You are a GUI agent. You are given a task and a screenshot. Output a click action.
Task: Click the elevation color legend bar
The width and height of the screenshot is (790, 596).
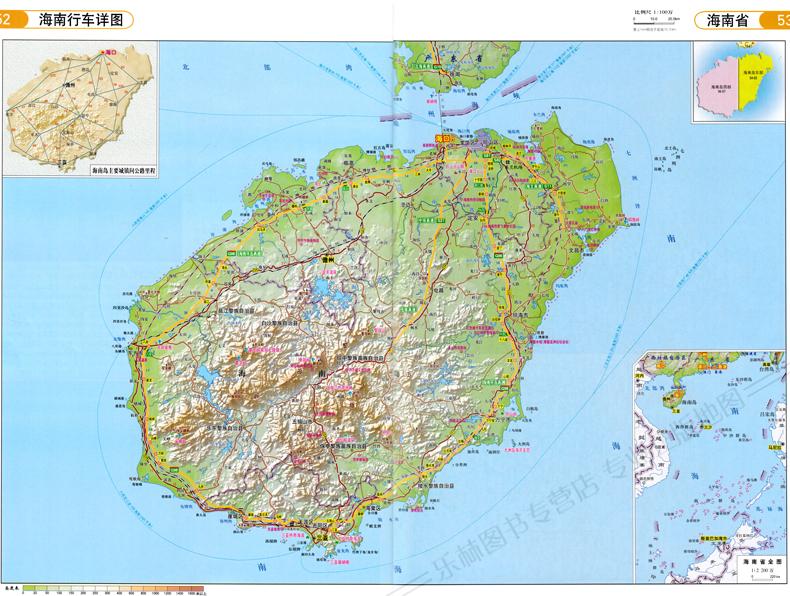[113, 588]
